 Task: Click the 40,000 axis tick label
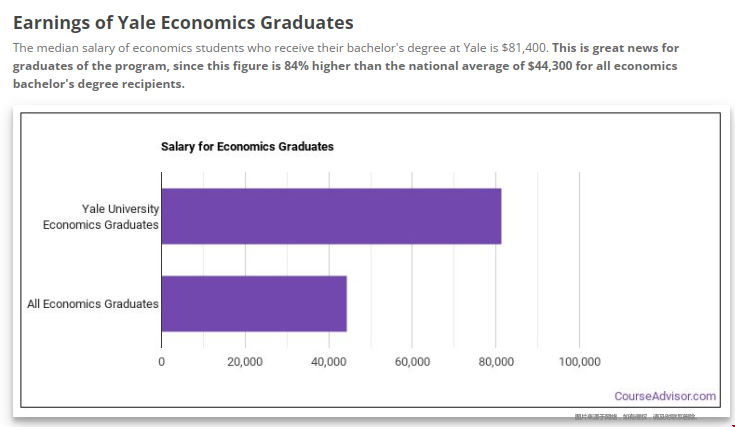[329, 361]
